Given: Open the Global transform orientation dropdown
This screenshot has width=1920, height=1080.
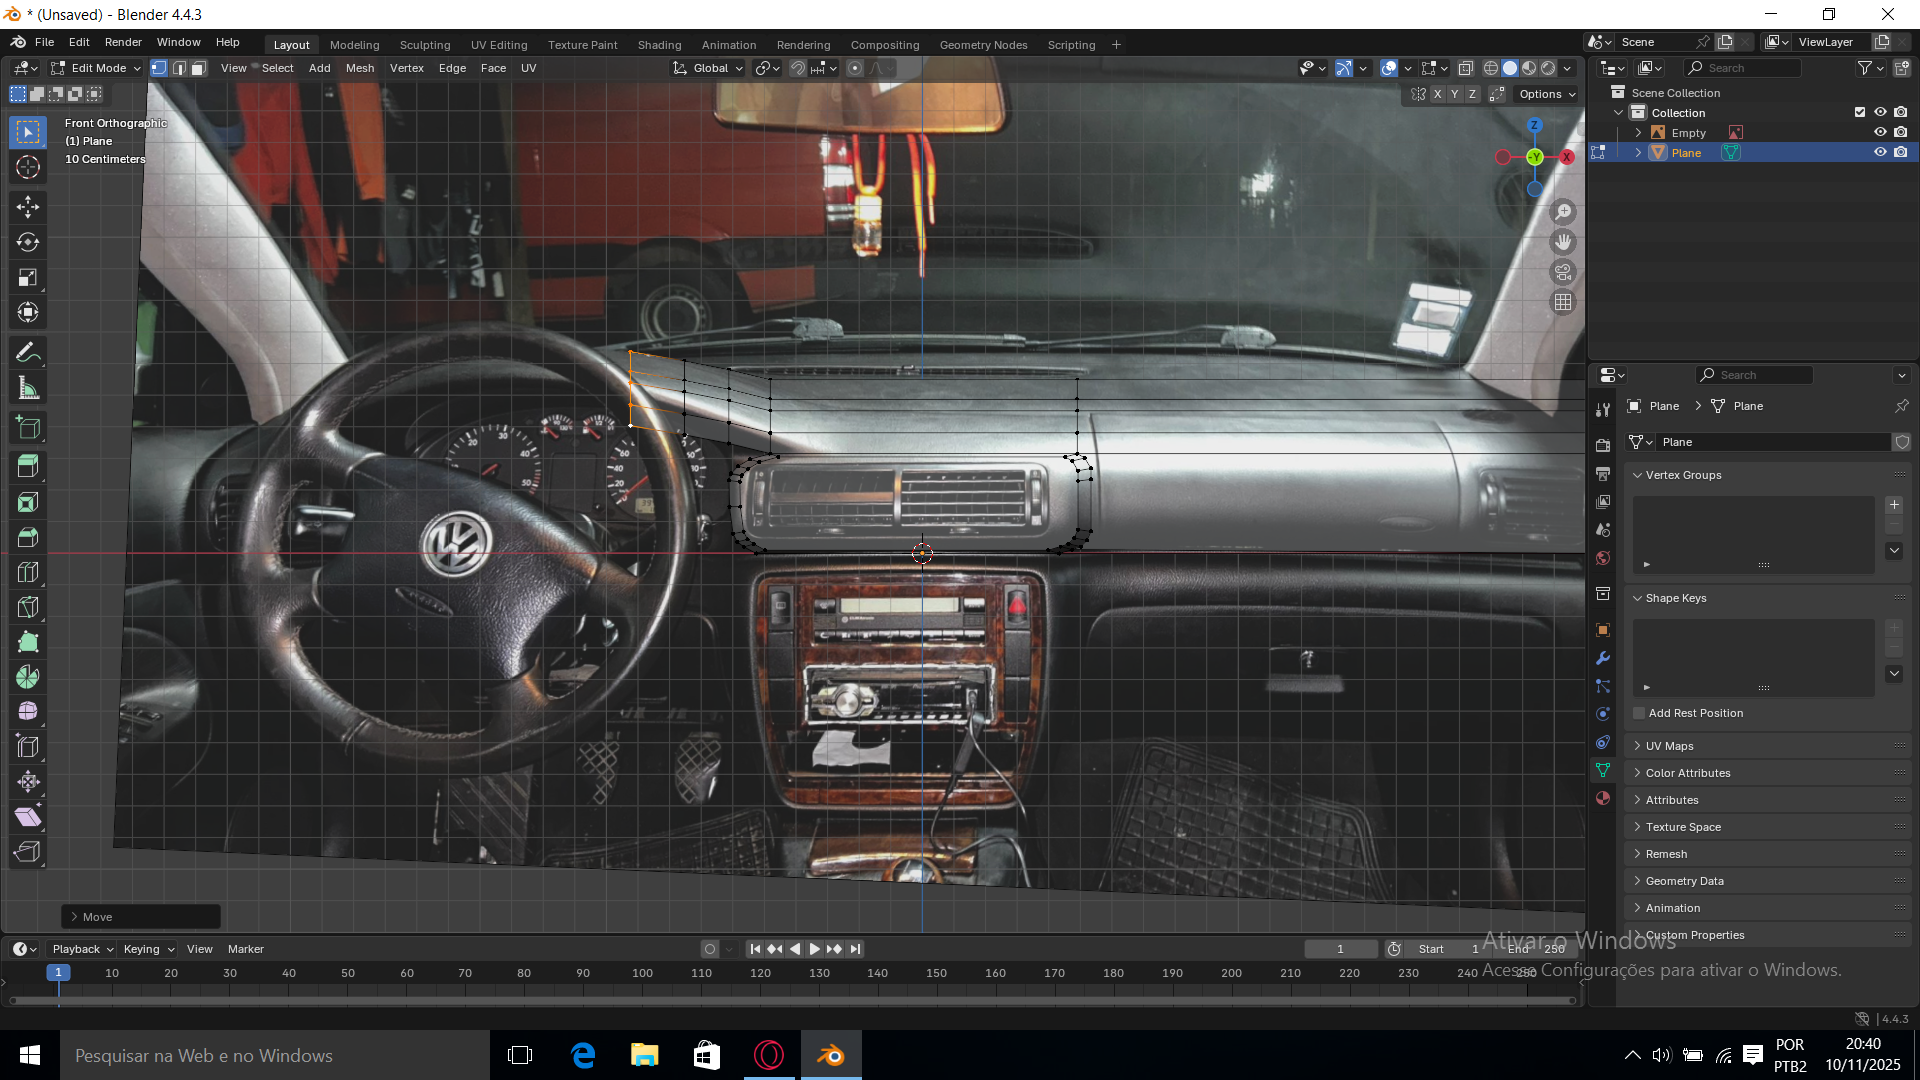Looking at the screenshot, I should coord(709,68).
